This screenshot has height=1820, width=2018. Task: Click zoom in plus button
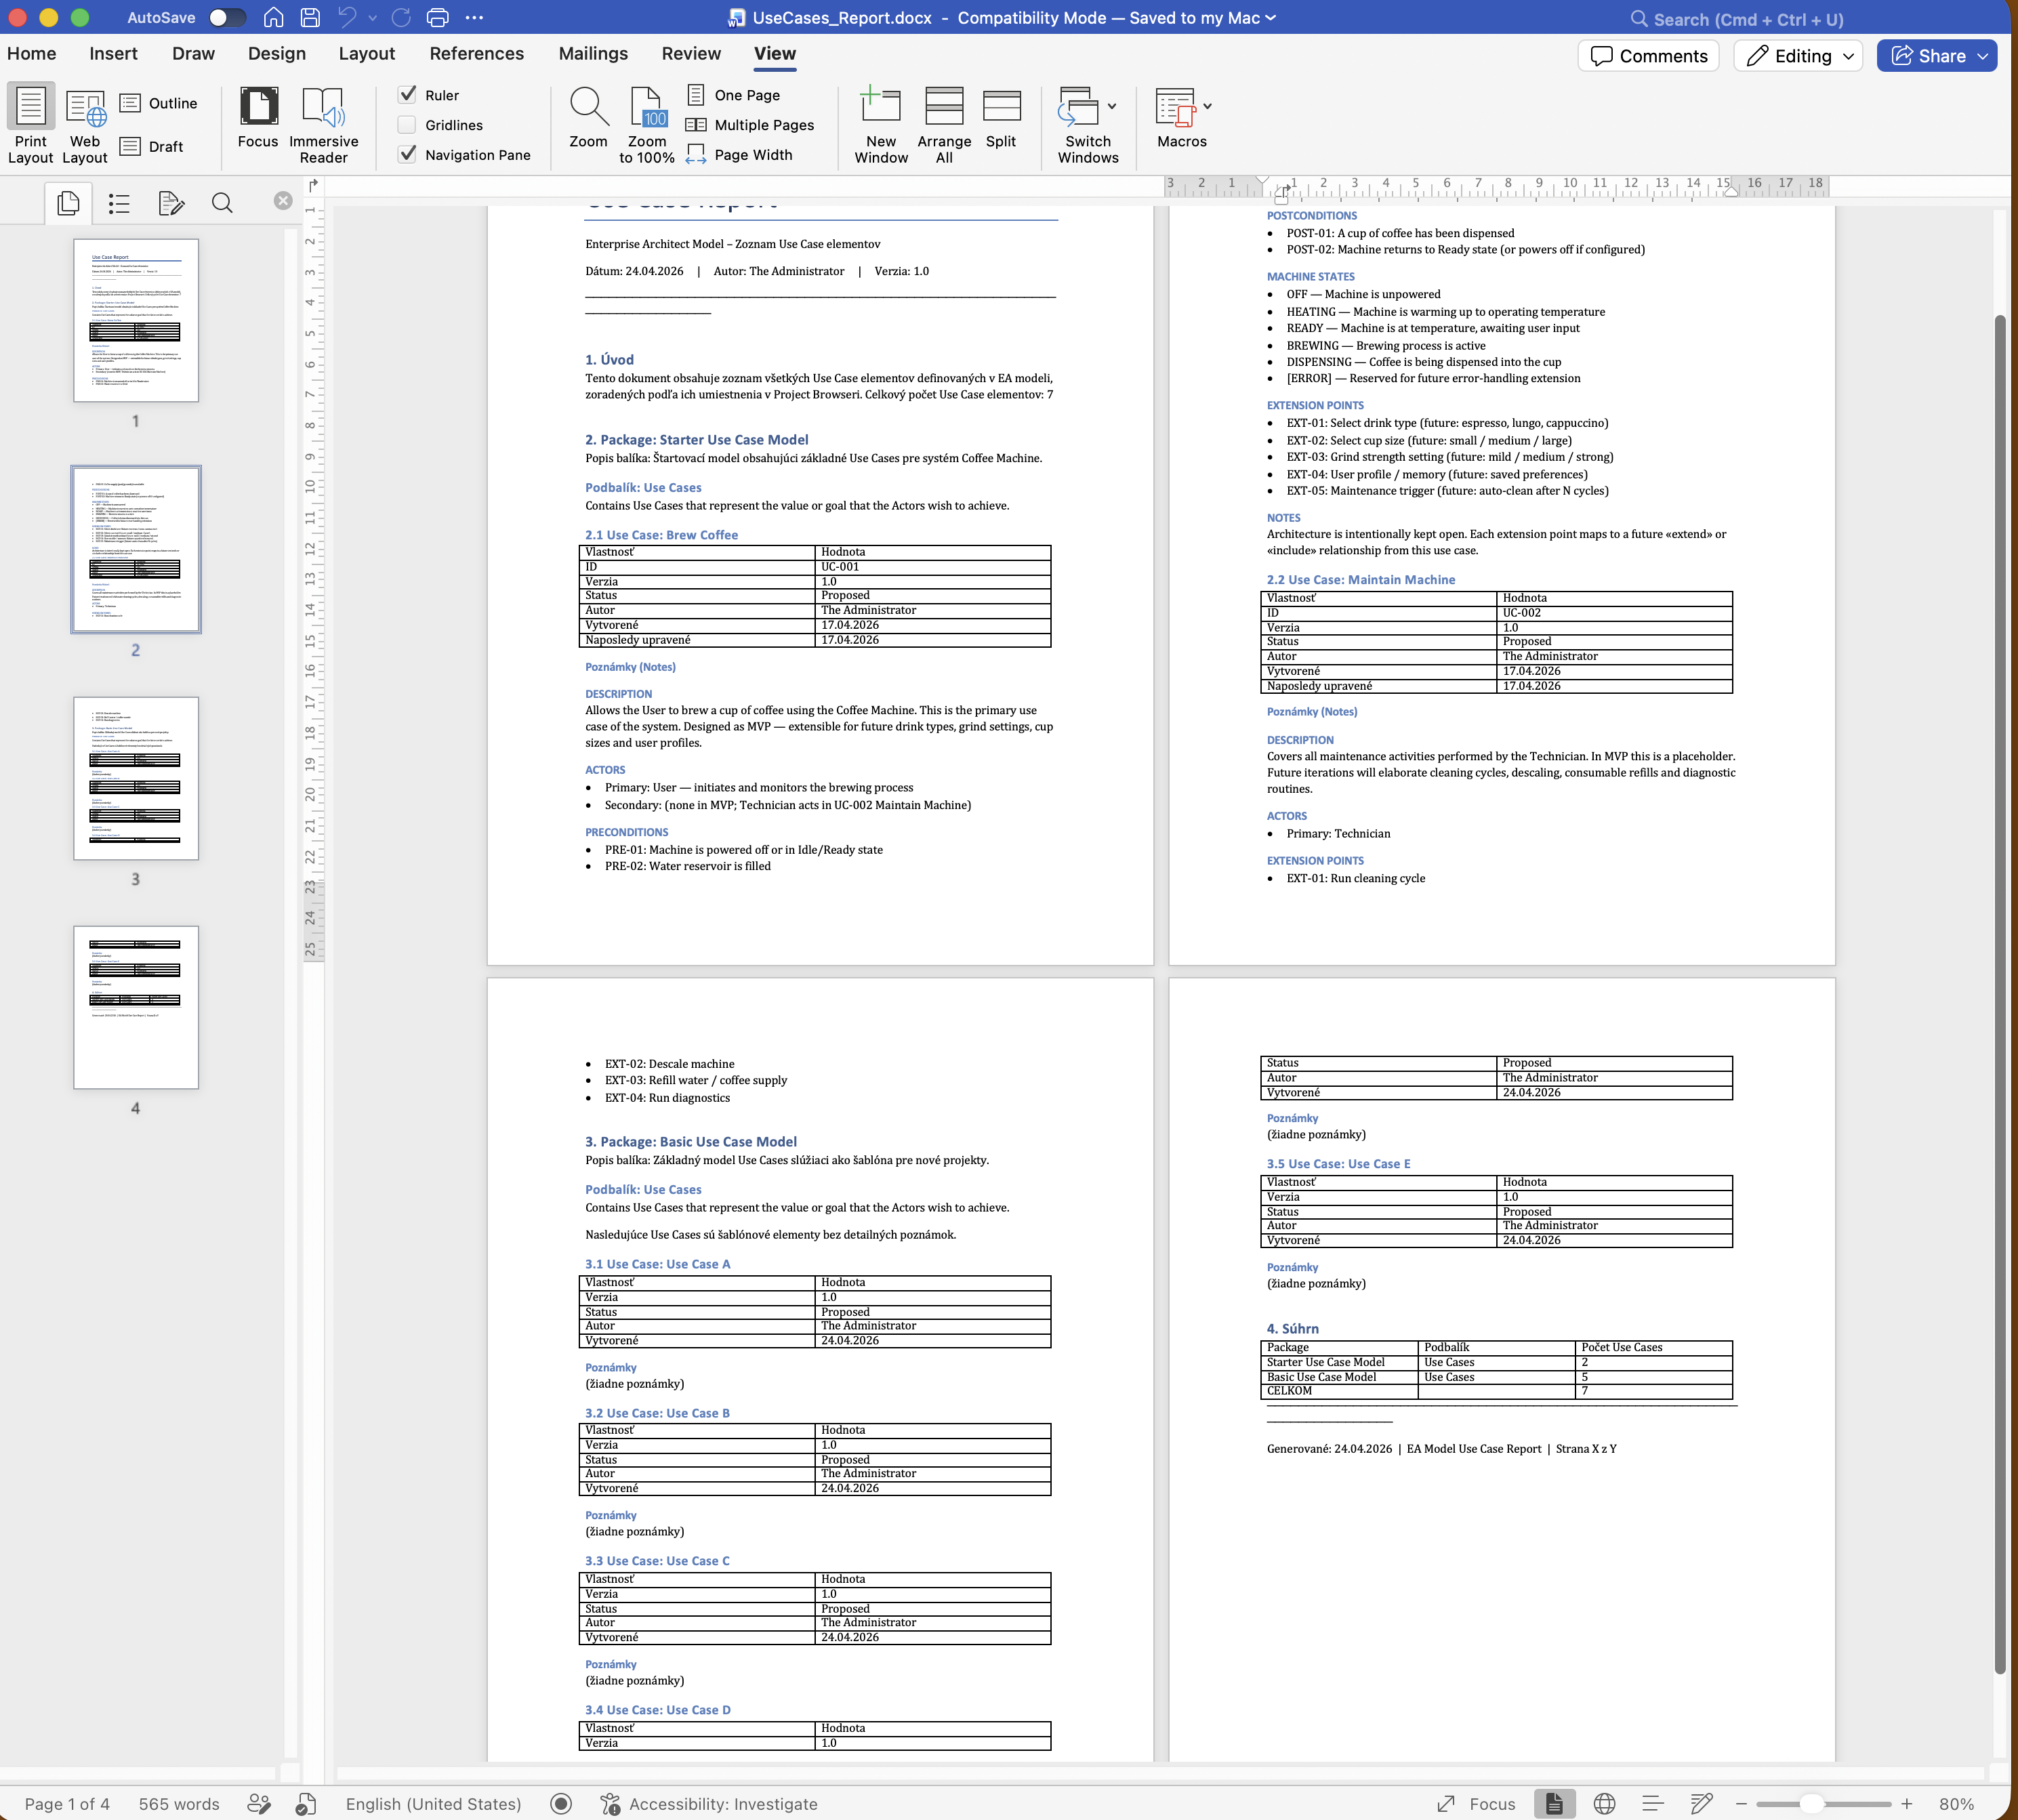point(1907,1803)
